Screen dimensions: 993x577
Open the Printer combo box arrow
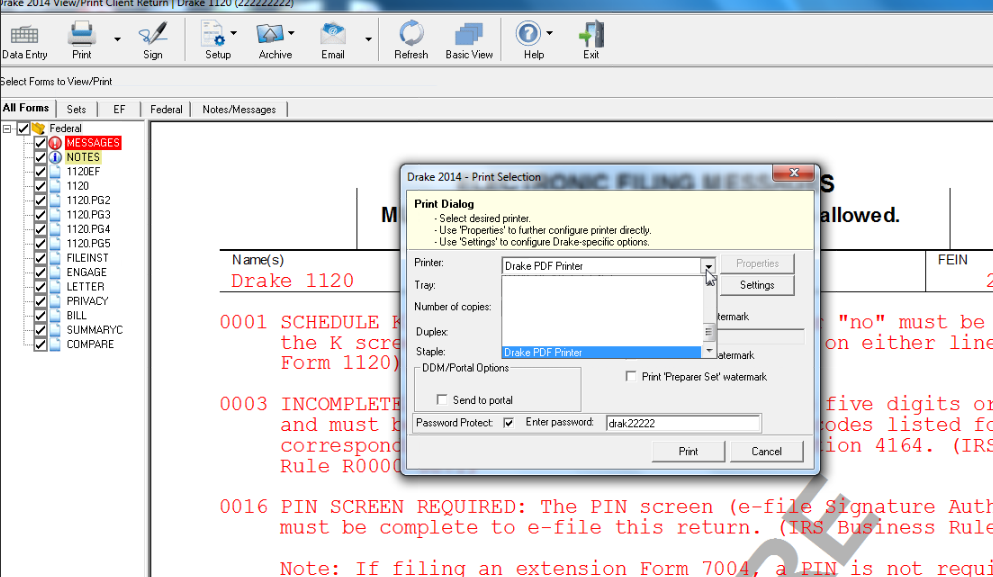click(708, 266)
